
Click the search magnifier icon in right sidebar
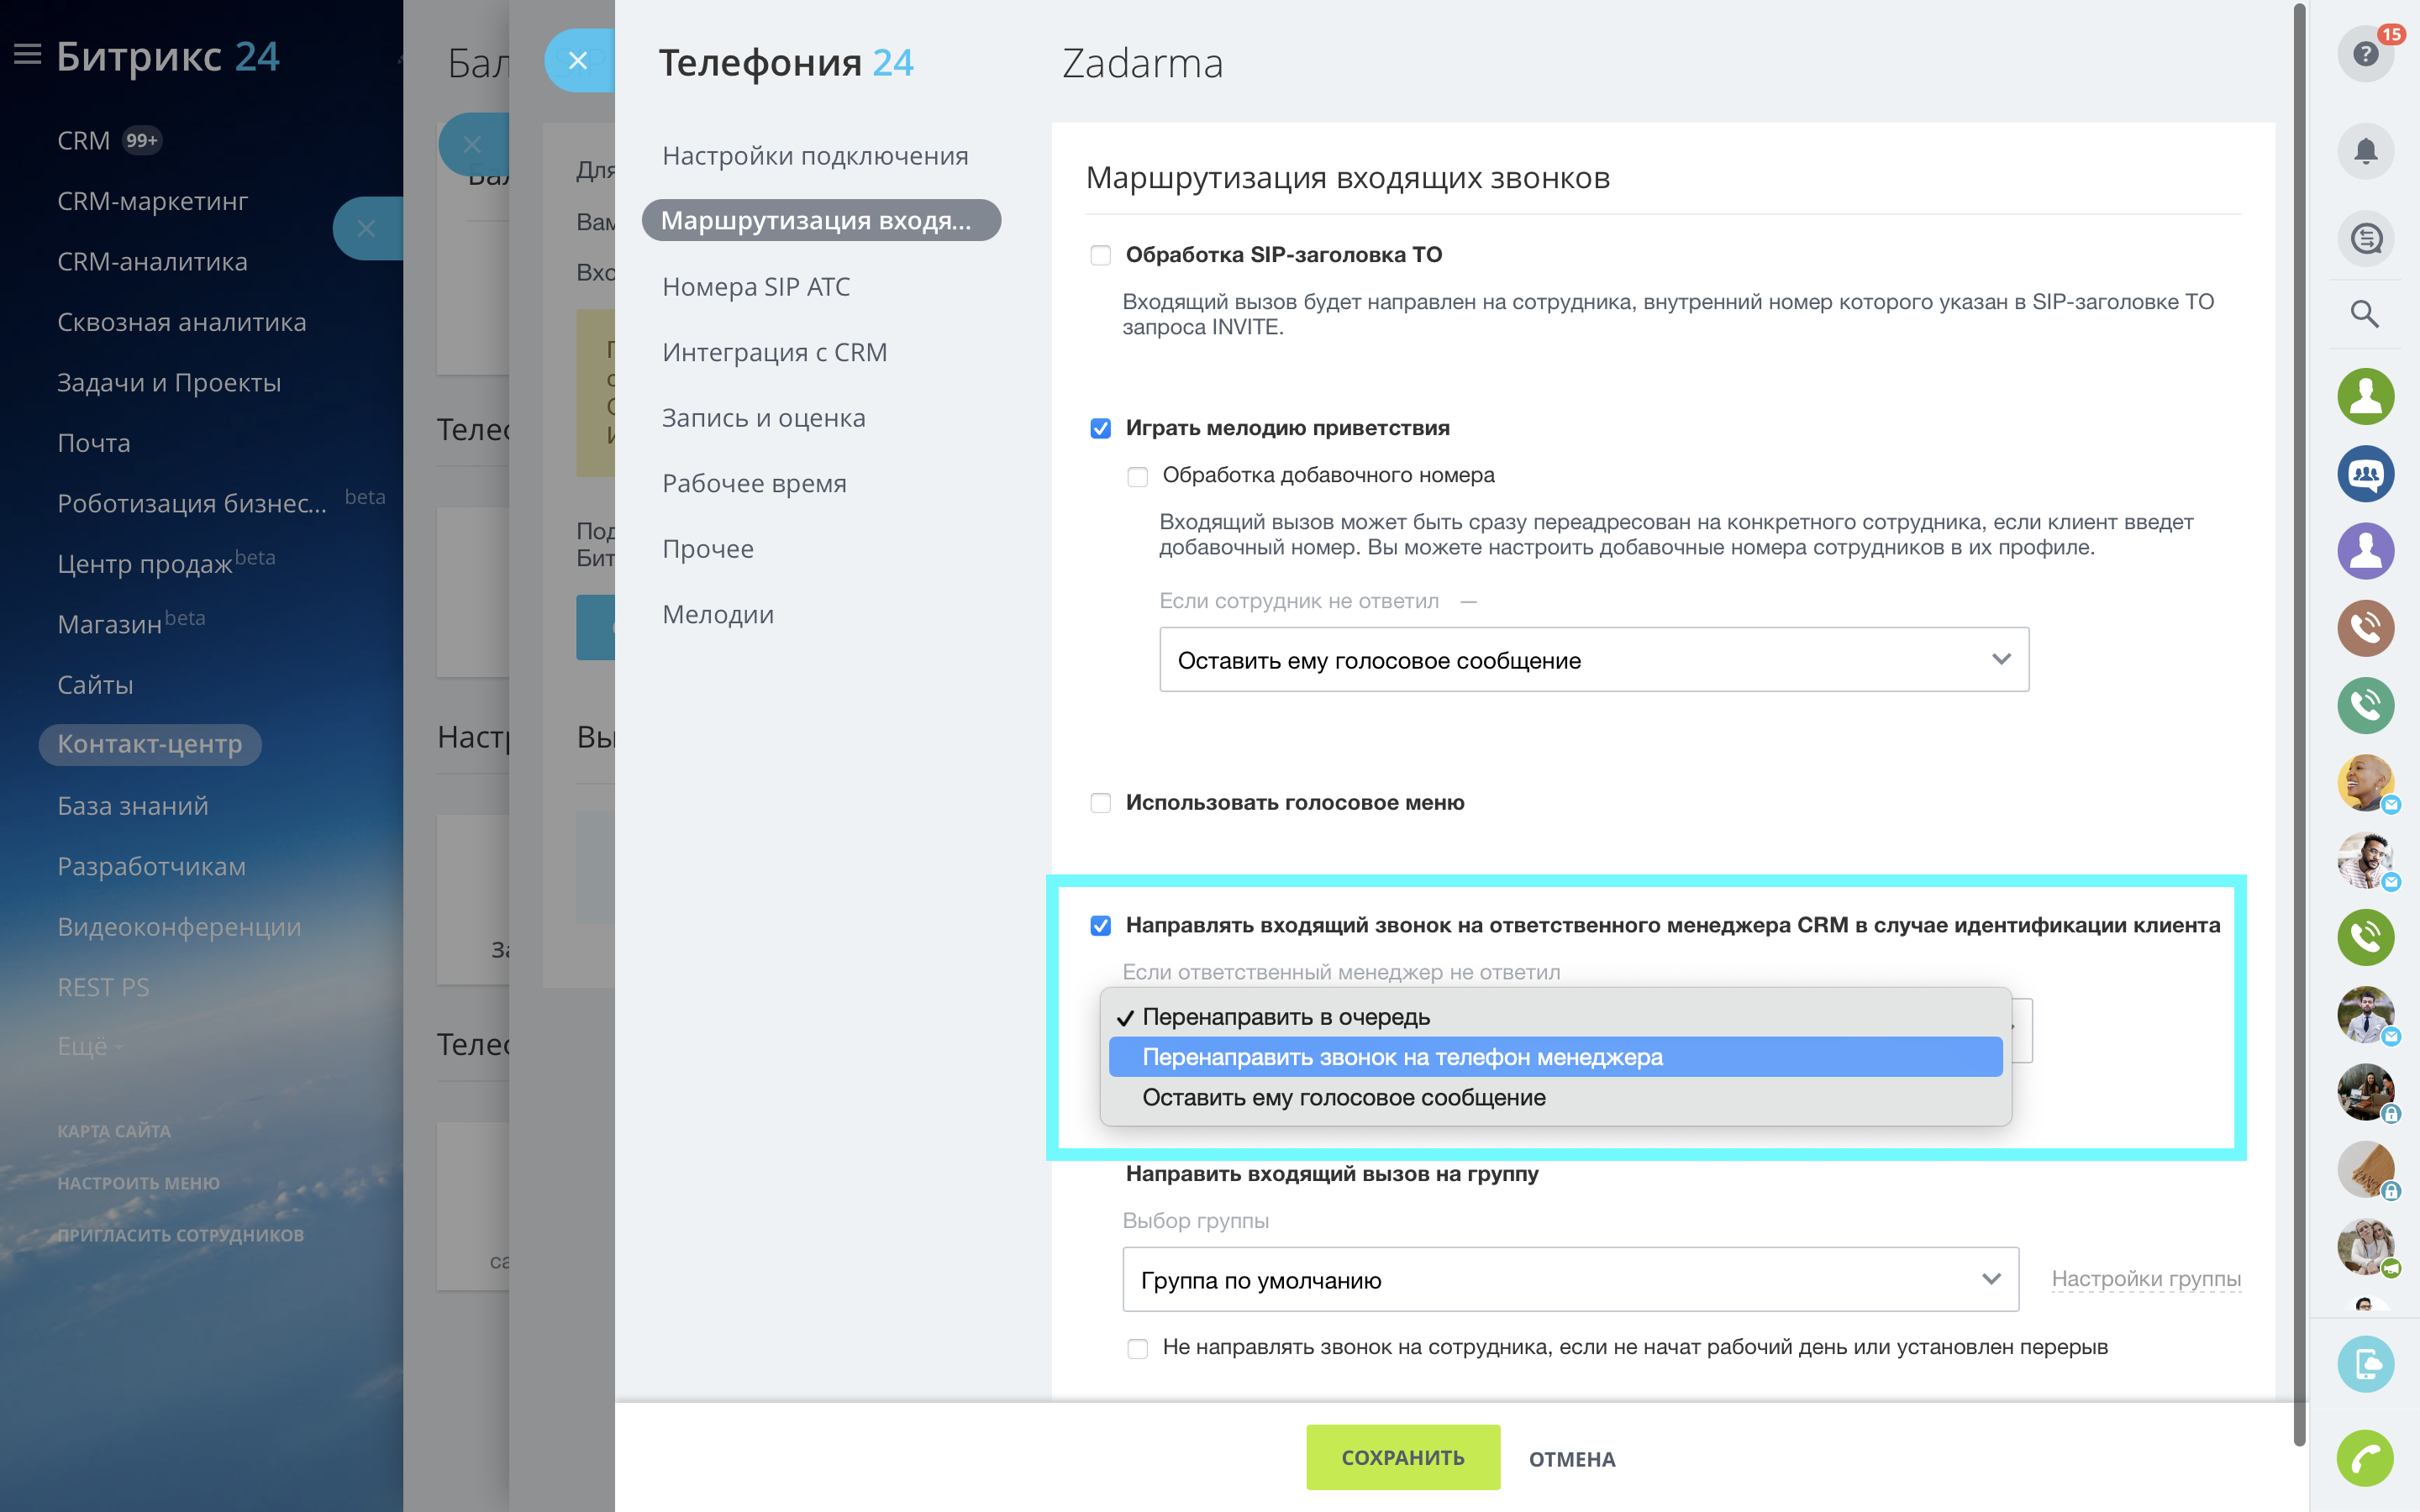pos(2365,314)
